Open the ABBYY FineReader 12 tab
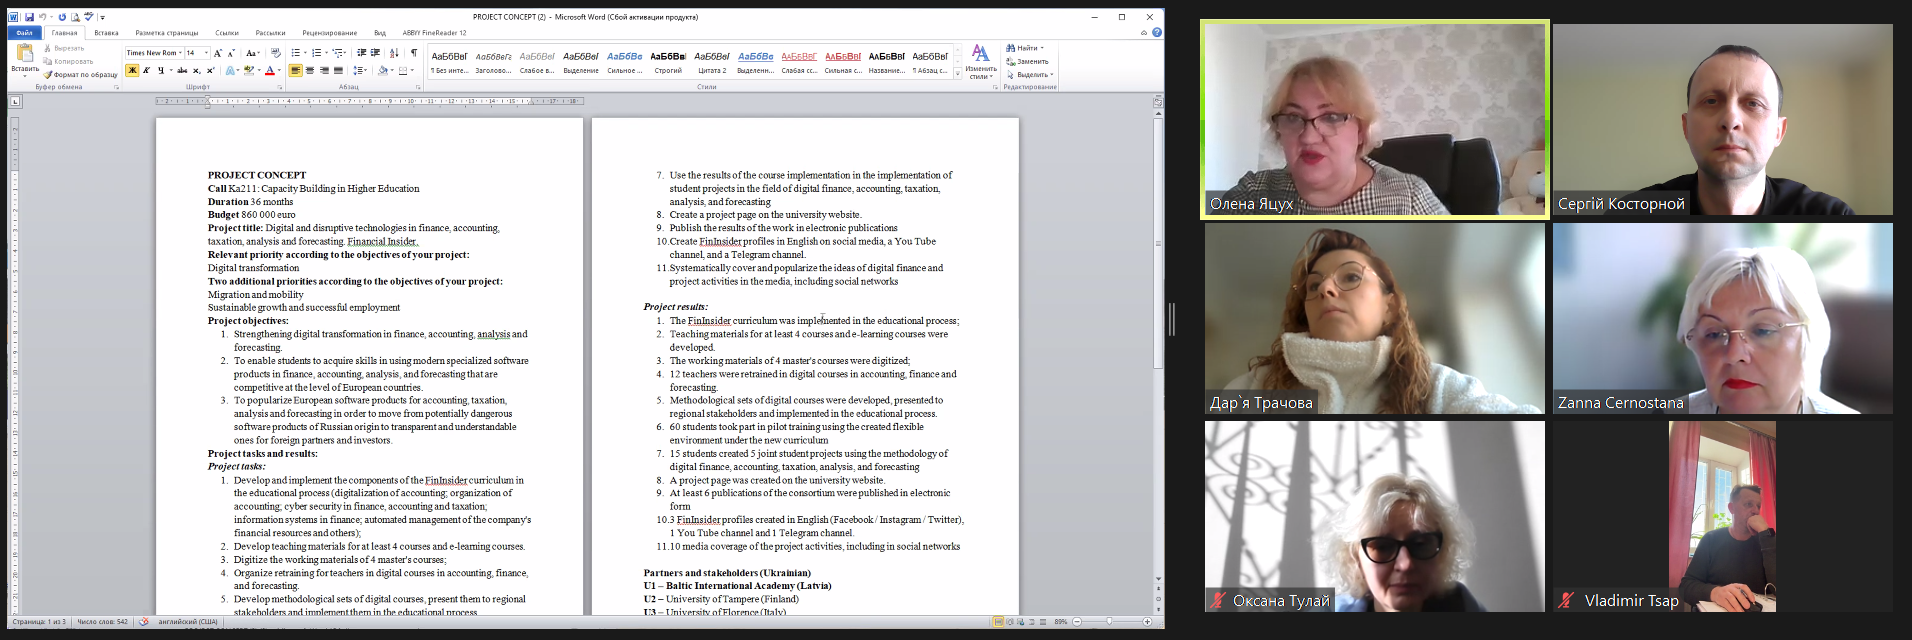This screenshot has height=640, width=1912. click(x=434, y=33)
